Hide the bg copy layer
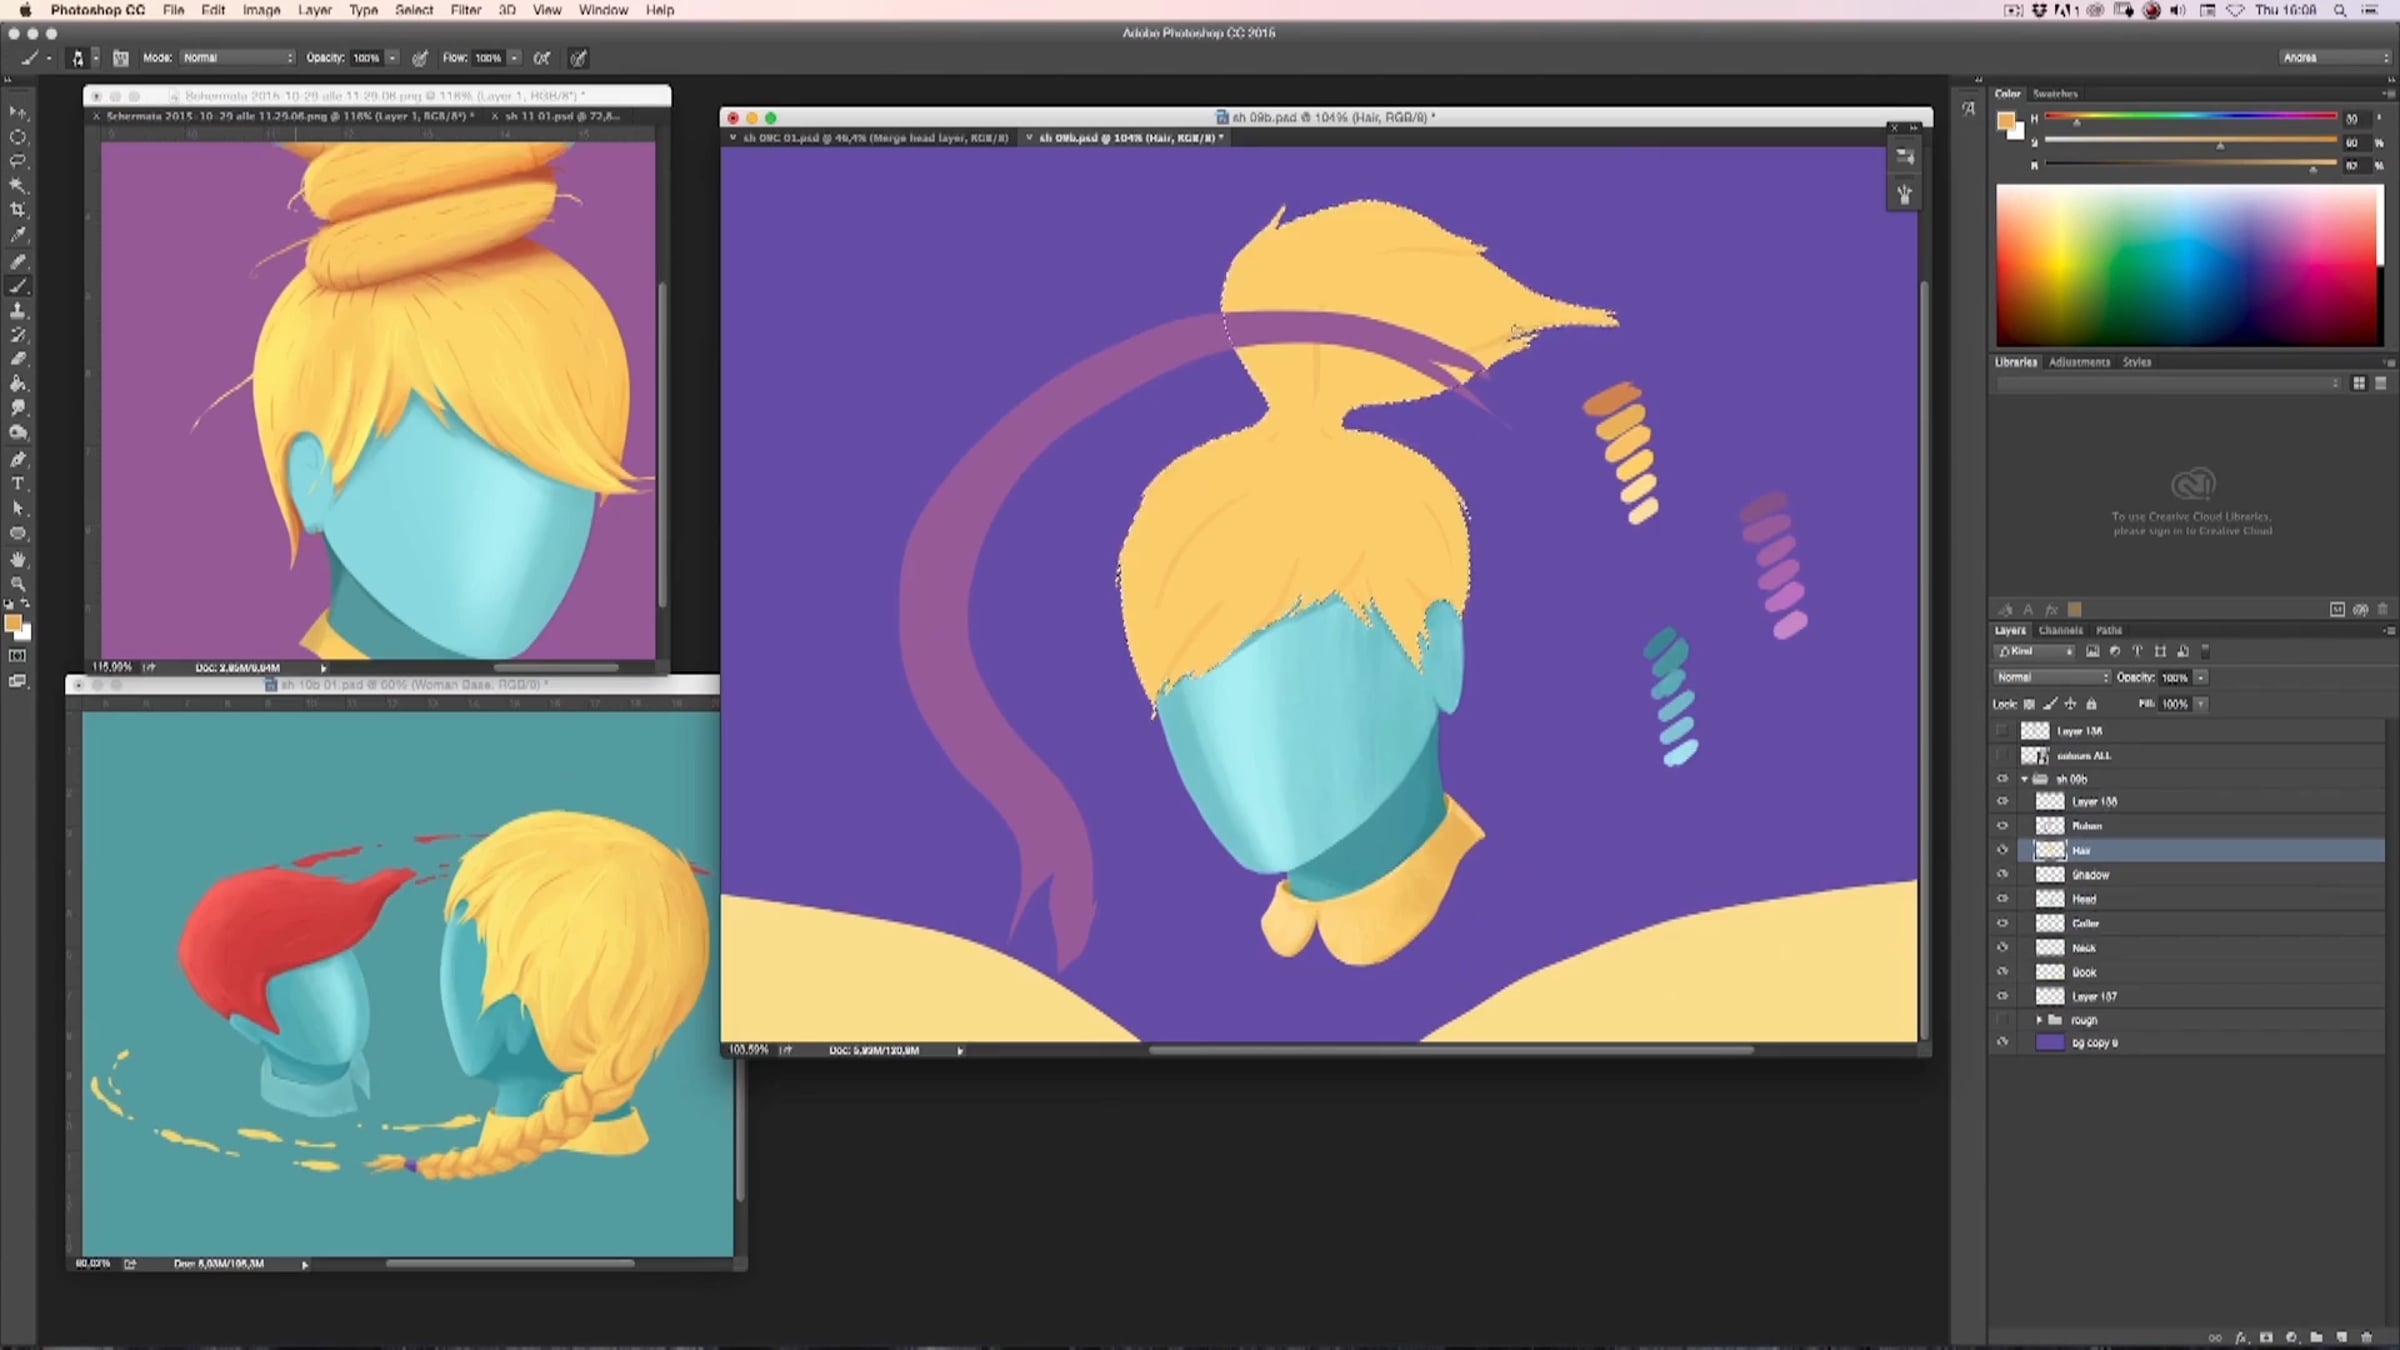Screen dimensions: 2400x1350 pyautogui.click(x=2002, y=1042)
